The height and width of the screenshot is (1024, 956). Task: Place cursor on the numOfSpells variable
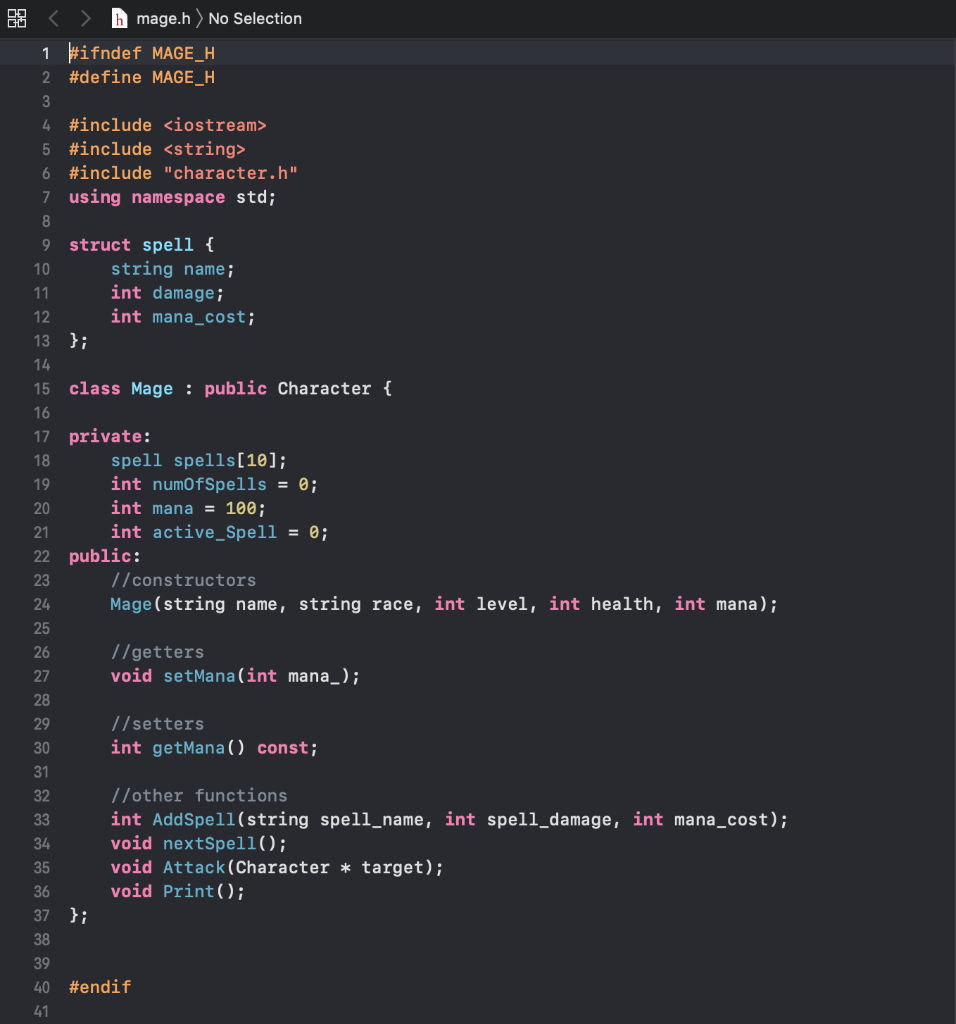(x=209, y=484)
